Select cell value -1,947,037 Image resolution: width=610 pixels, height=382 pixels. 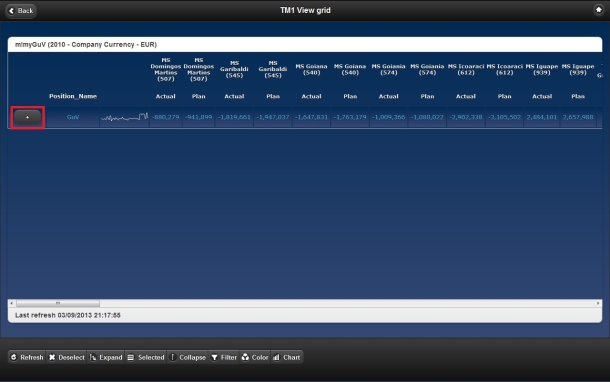[273, 117]
